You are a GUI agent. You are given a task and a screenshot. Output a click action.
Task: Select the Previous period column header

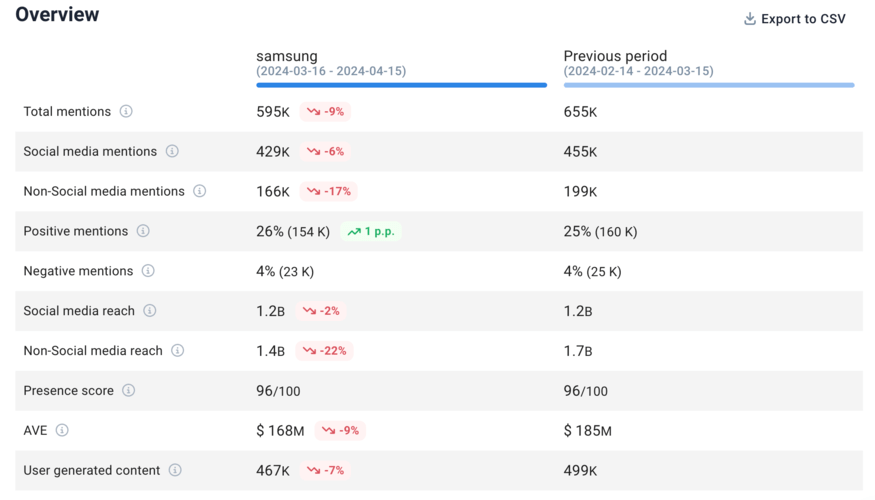[615, 57]
